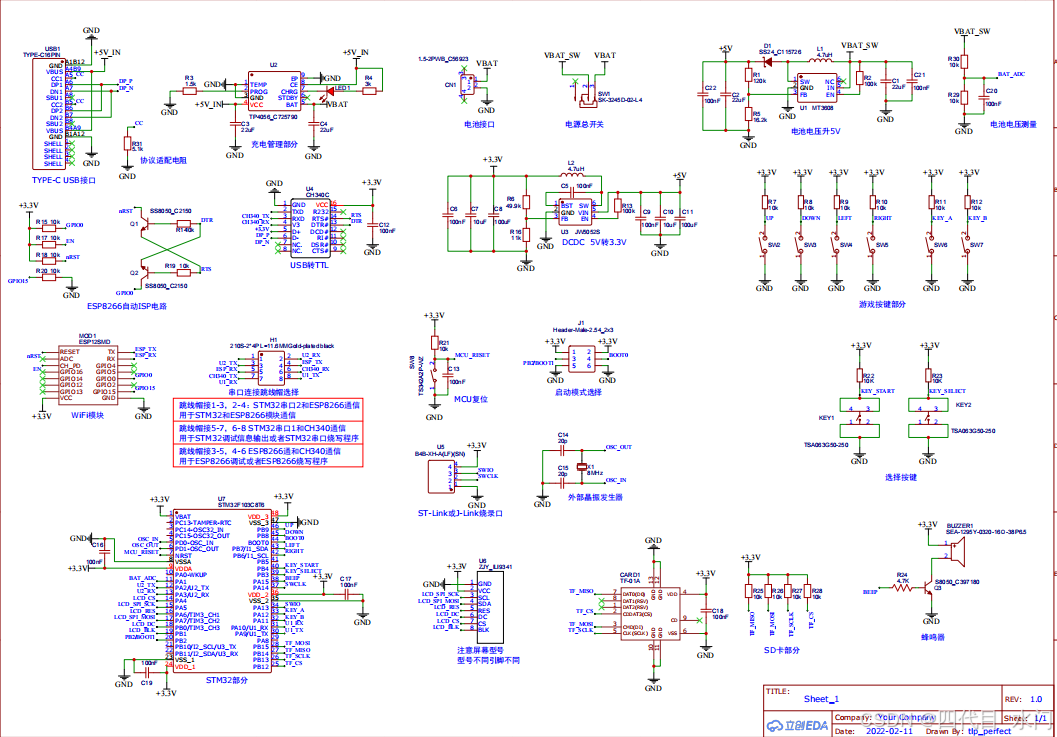Select the X1 8MHz crystal symbol

[x=582, y=467]
